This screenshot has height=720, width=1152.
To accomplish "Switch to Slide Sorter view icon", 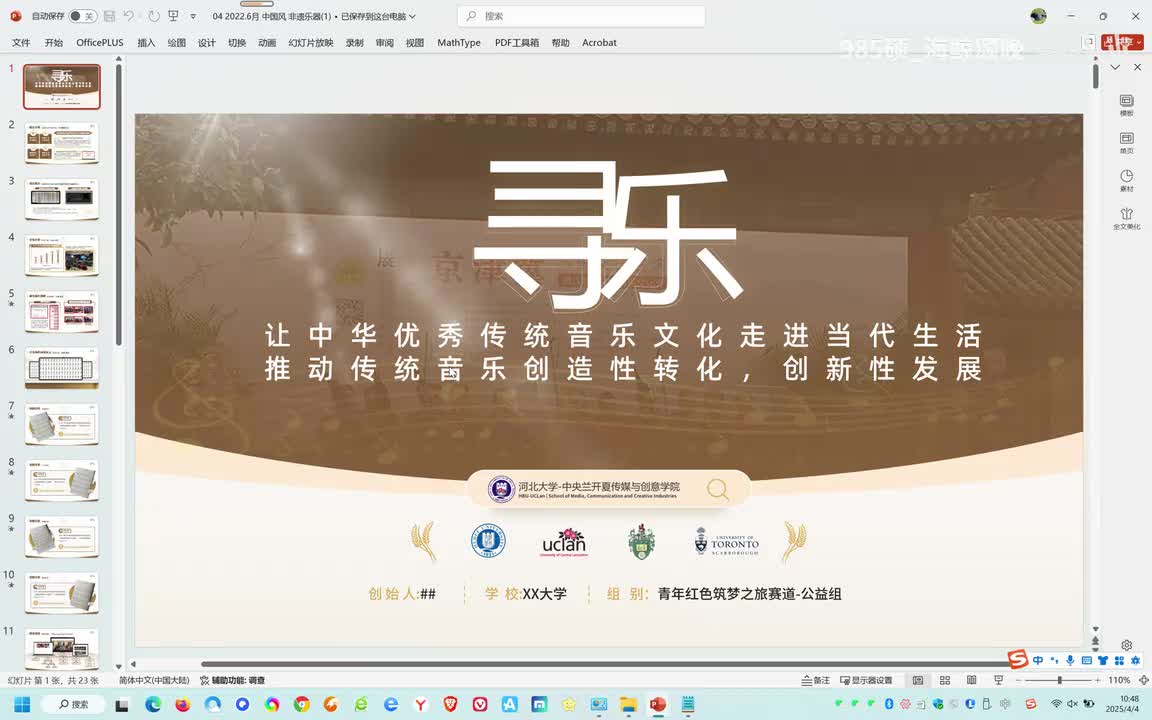I will click(945, 680).
